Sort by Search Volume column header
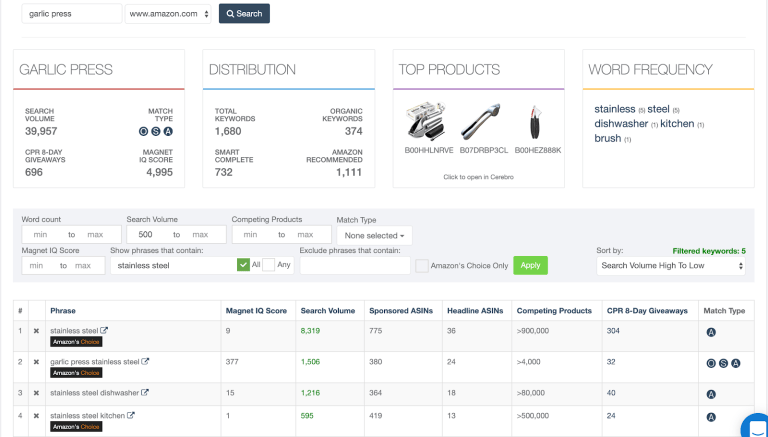The width and height of the screenshot is (768, 437). pos(328,311)
